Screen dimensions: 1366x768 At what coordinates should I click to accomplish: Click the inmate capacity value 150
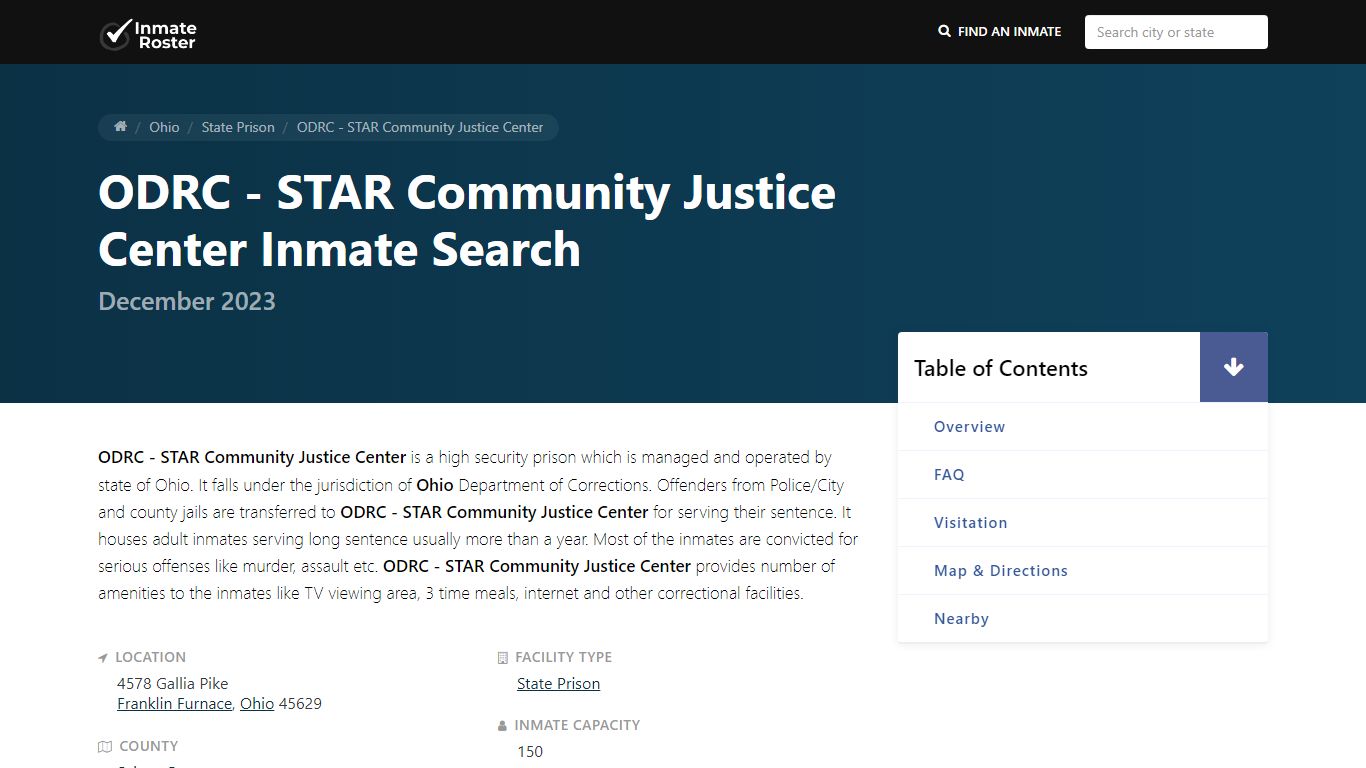tap(530, 752)
